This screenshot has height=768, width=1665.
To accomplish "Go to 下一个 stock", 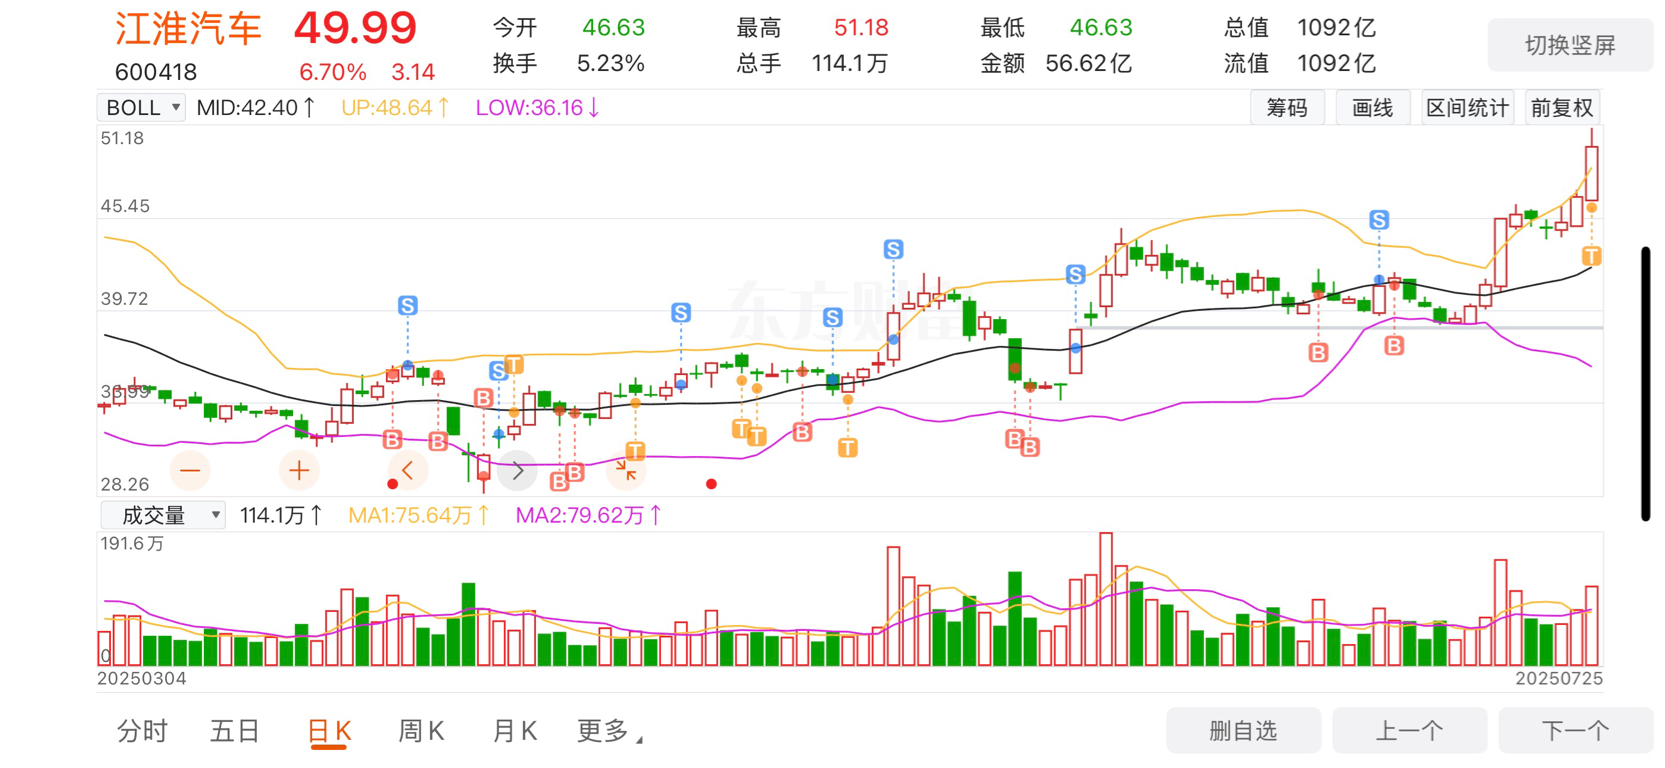I will 1575,731.
